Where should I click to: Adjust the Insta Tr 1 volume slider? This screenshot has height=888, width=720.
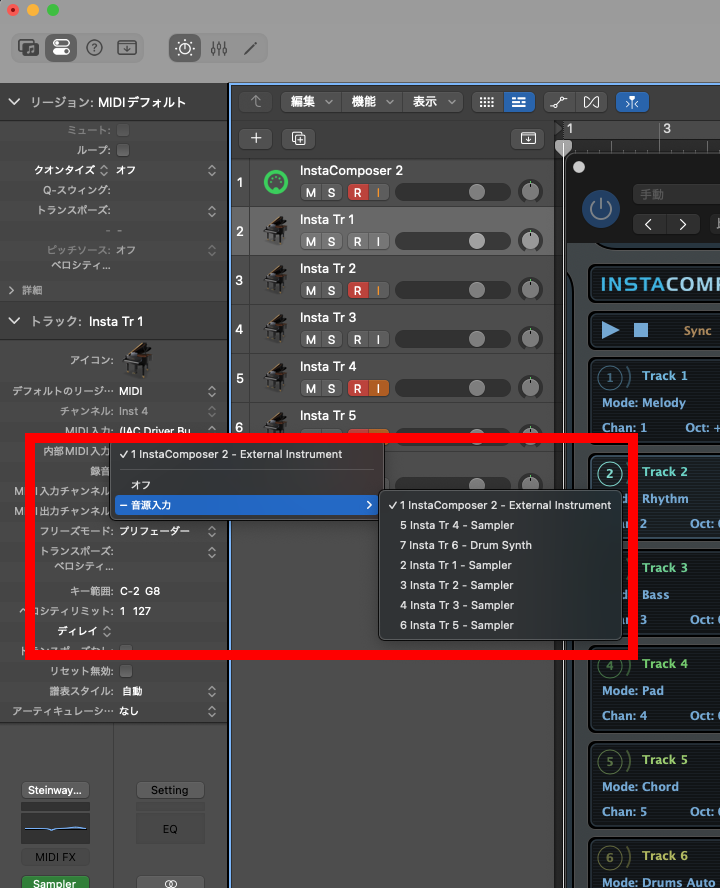453,241
